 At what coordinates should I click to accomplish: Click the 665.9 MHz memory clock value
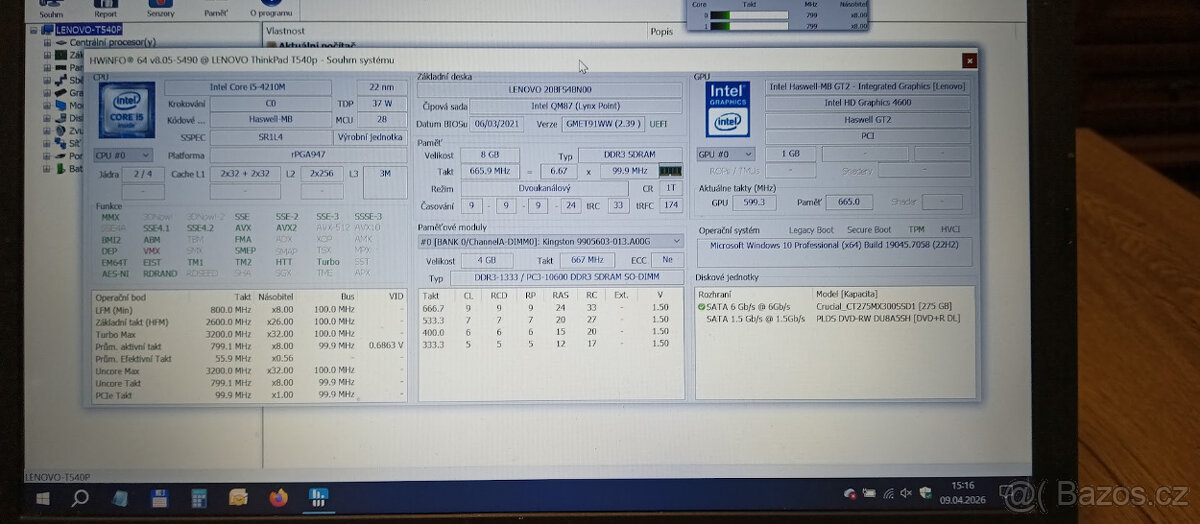point(490,171)
